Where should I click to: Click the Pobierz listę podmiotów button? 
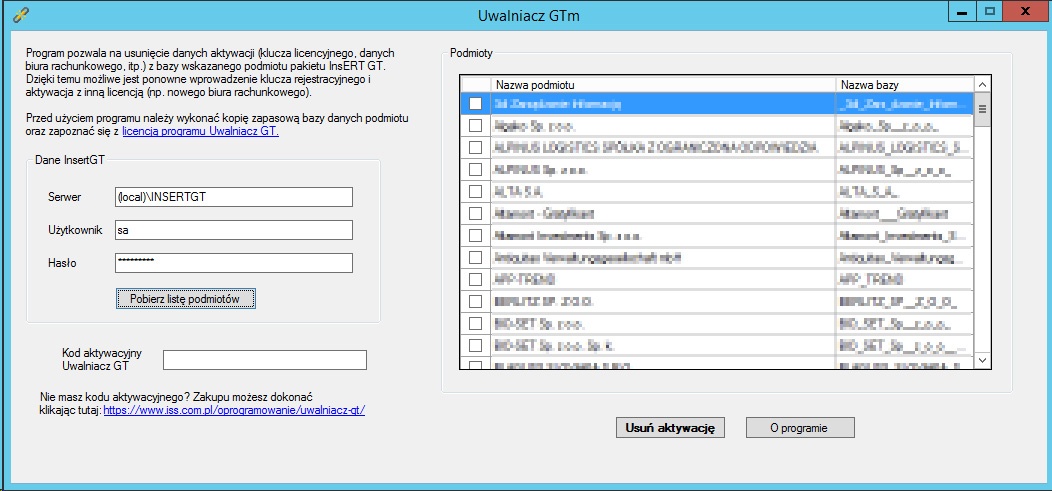pyautogui.click(x=186, y=298)
